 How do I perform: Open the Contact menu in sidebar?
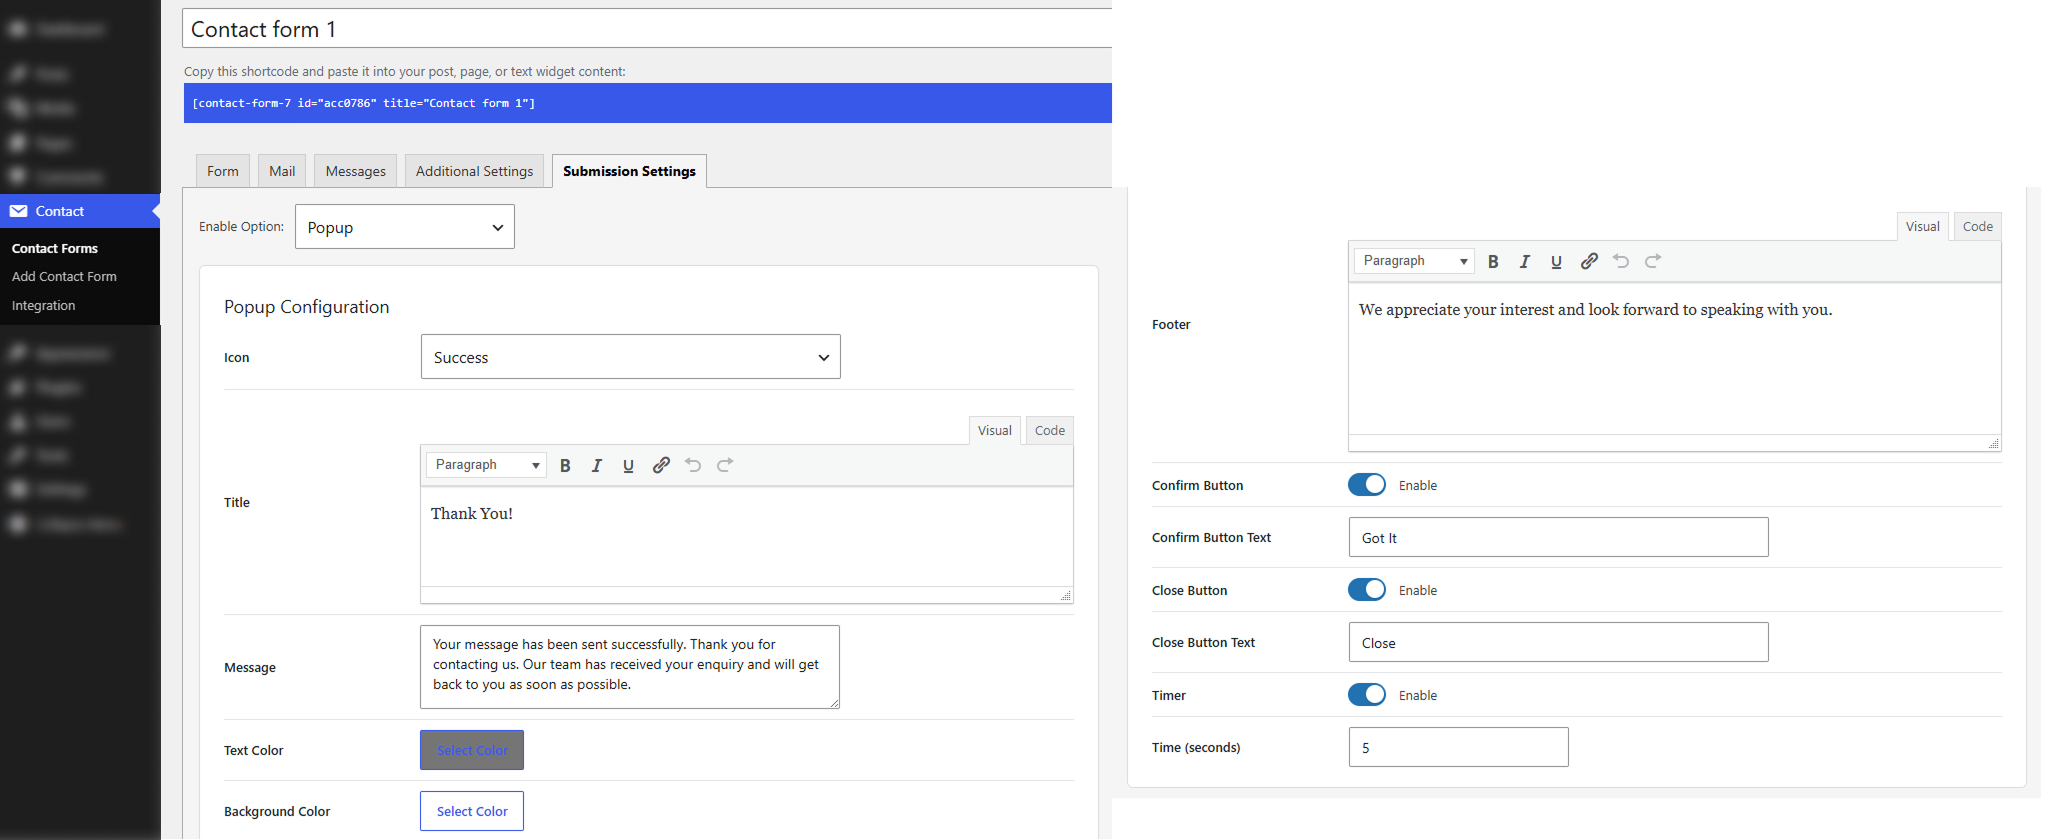pos(80,211)
